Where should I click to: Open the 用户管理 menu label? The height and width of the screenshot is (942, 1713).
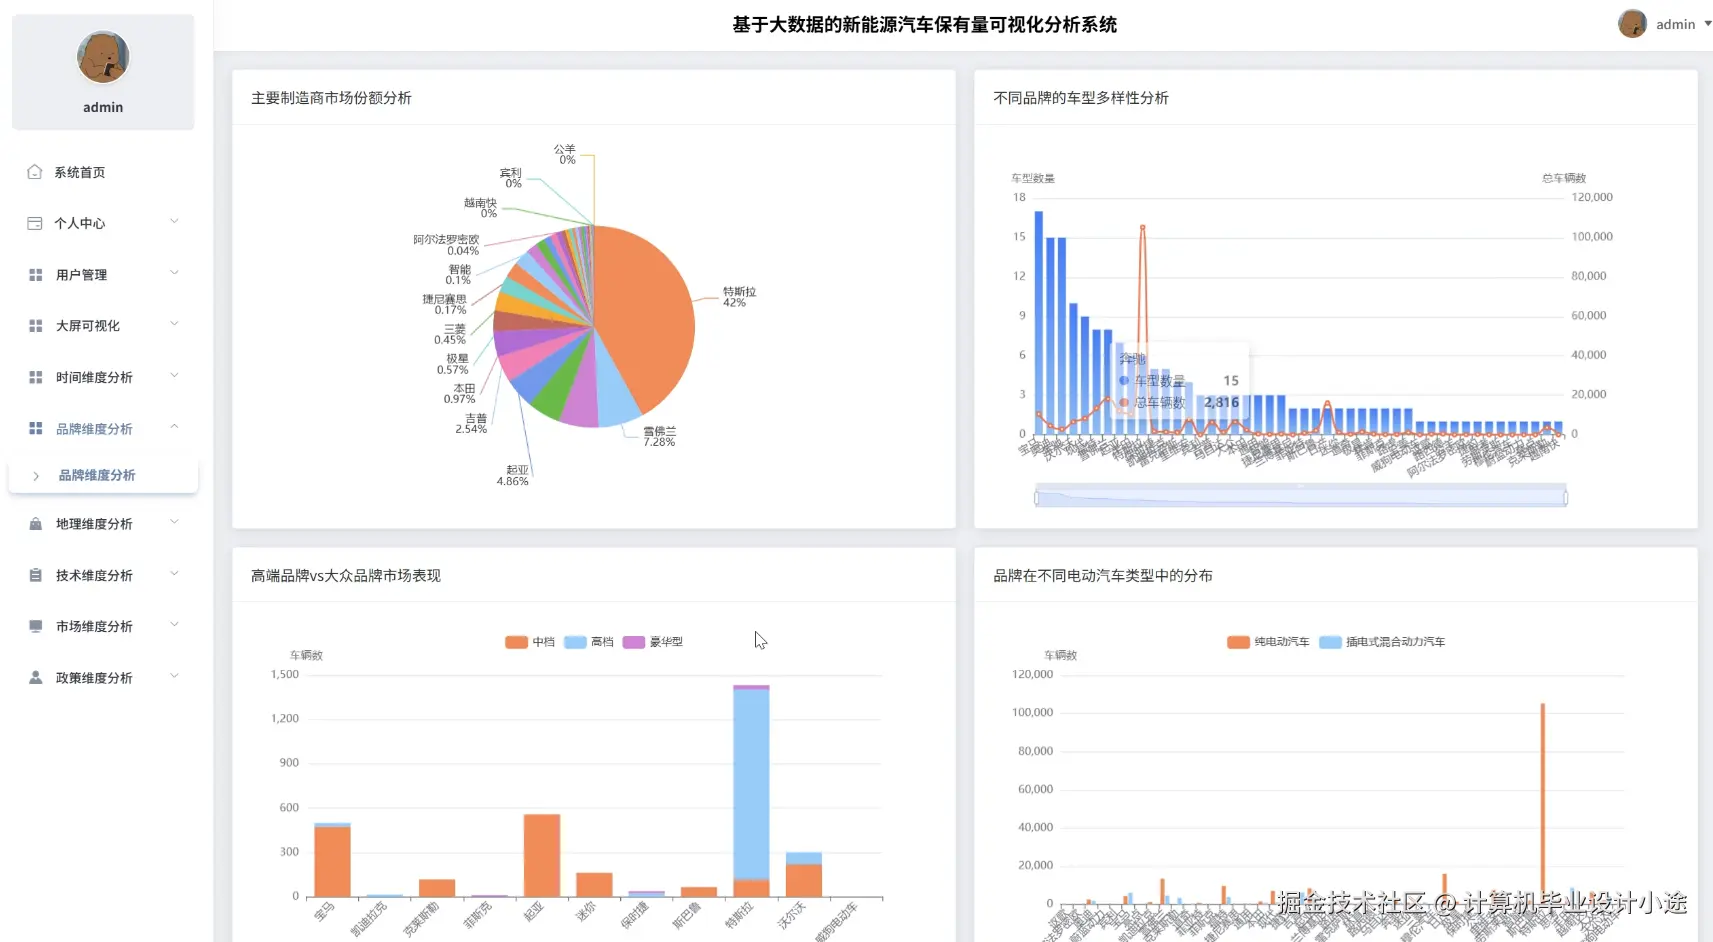point(82,275)
